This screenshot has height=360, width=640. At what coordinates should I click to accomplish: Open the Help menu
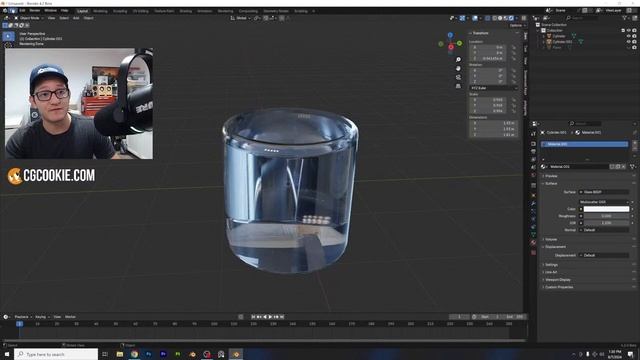[x=64, y=11]
